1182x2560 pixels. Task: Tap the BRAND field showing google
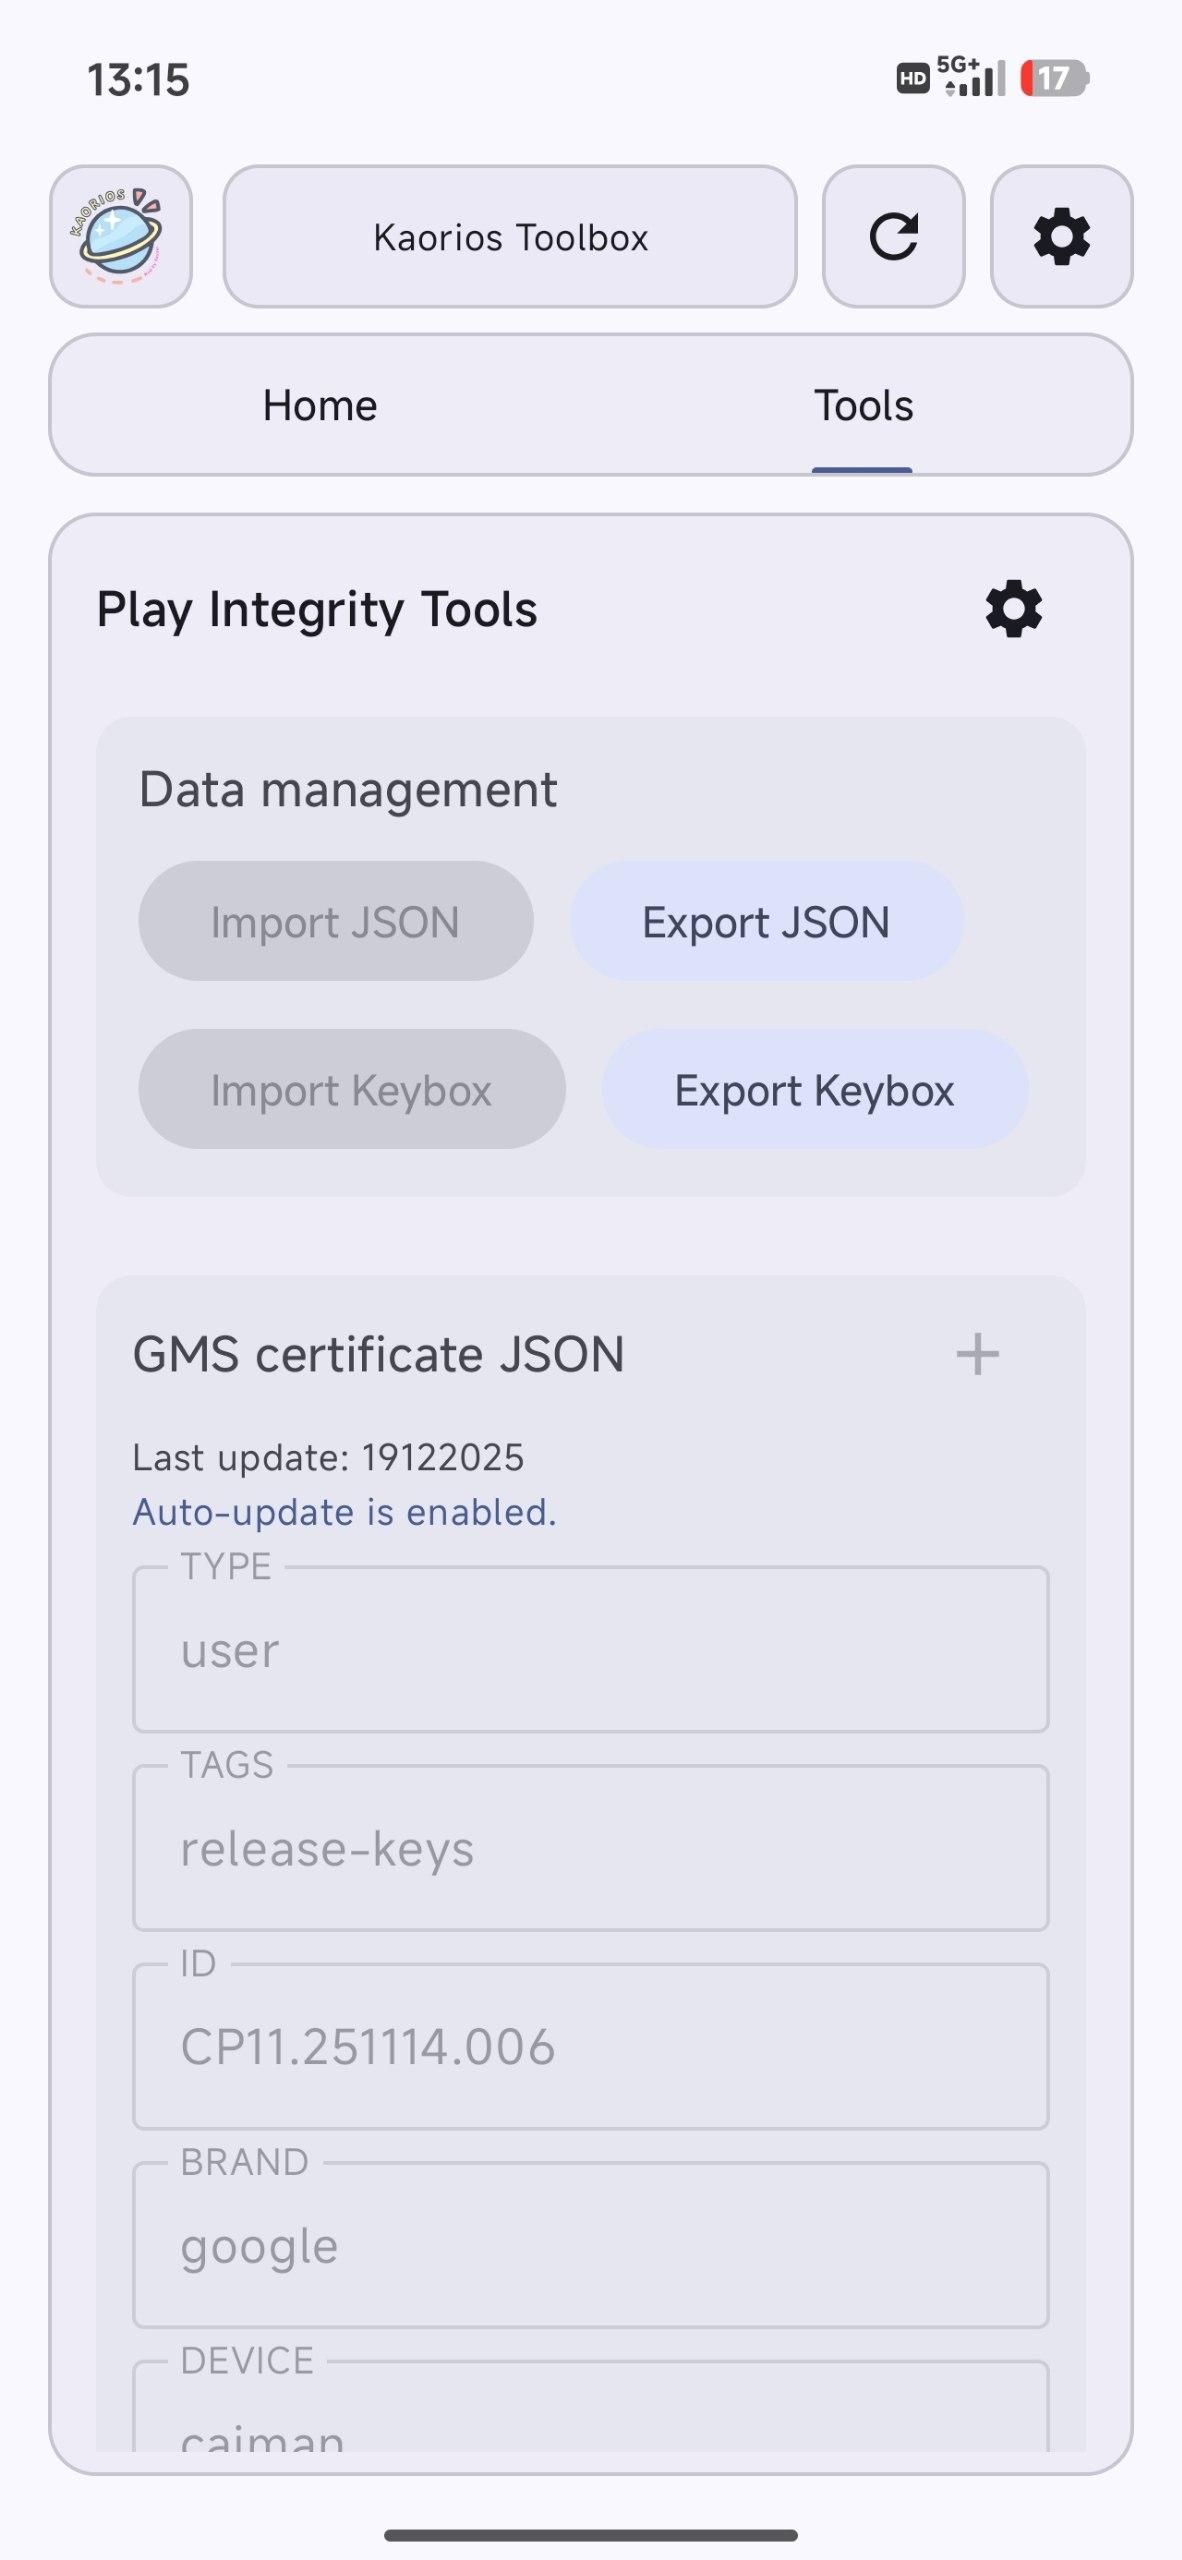click(x=590, y=2246)
